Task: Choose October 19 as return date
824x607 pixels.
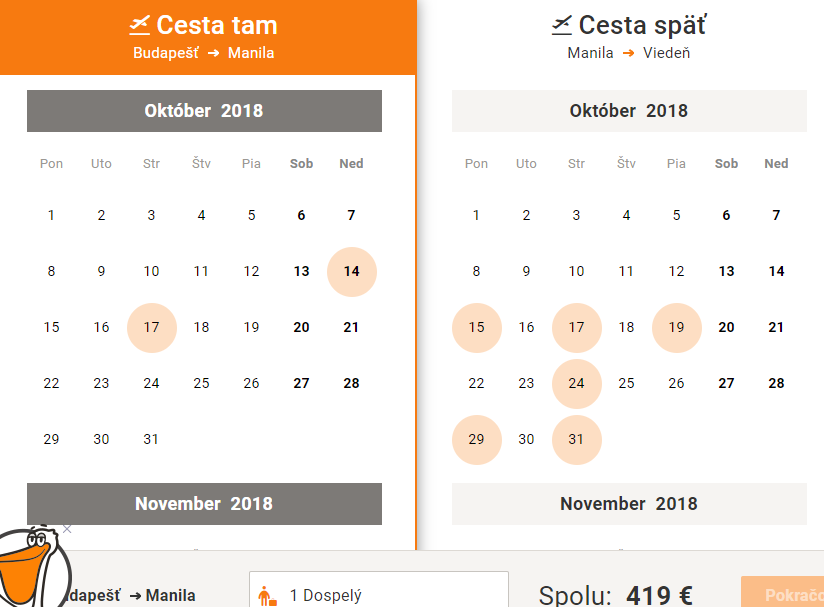Action: [x=677, y=328]
